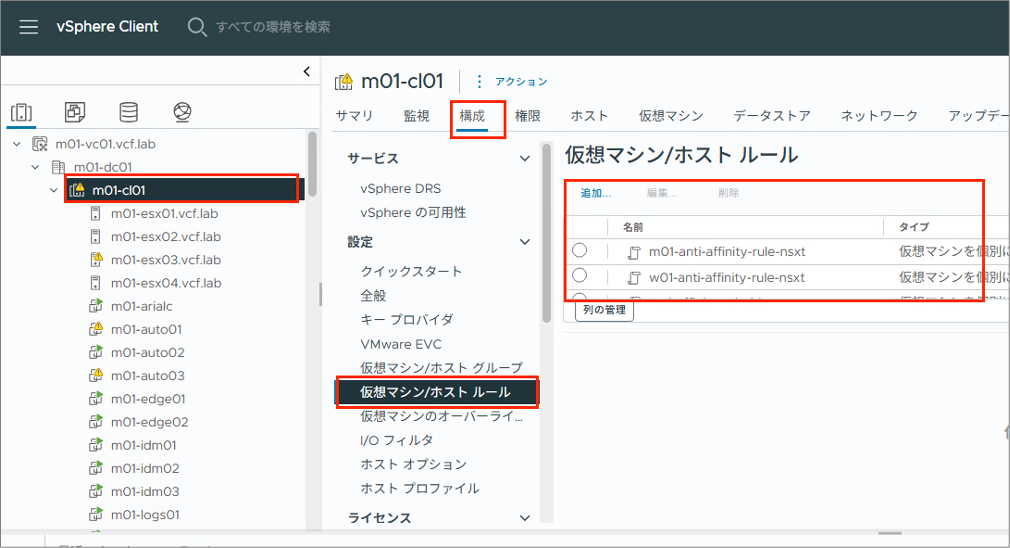
Task: Open the hamburger navigation menu
Action: [x=28, y=27]
